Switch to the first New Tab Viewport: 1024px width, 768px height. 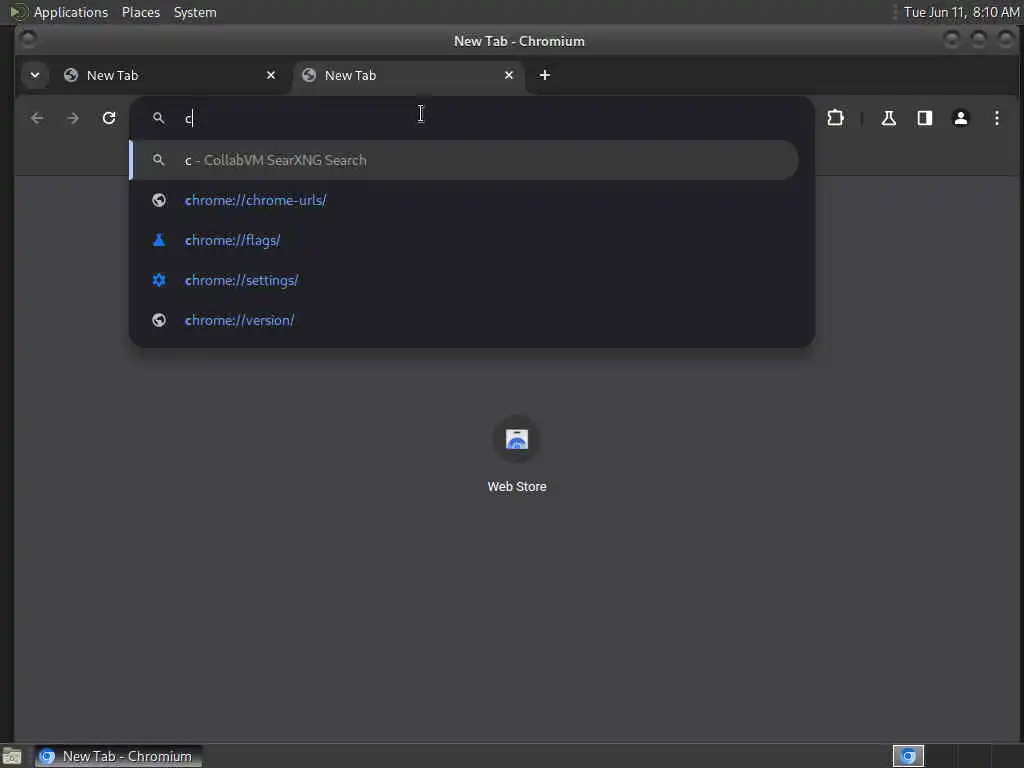(x=170, y=75)
